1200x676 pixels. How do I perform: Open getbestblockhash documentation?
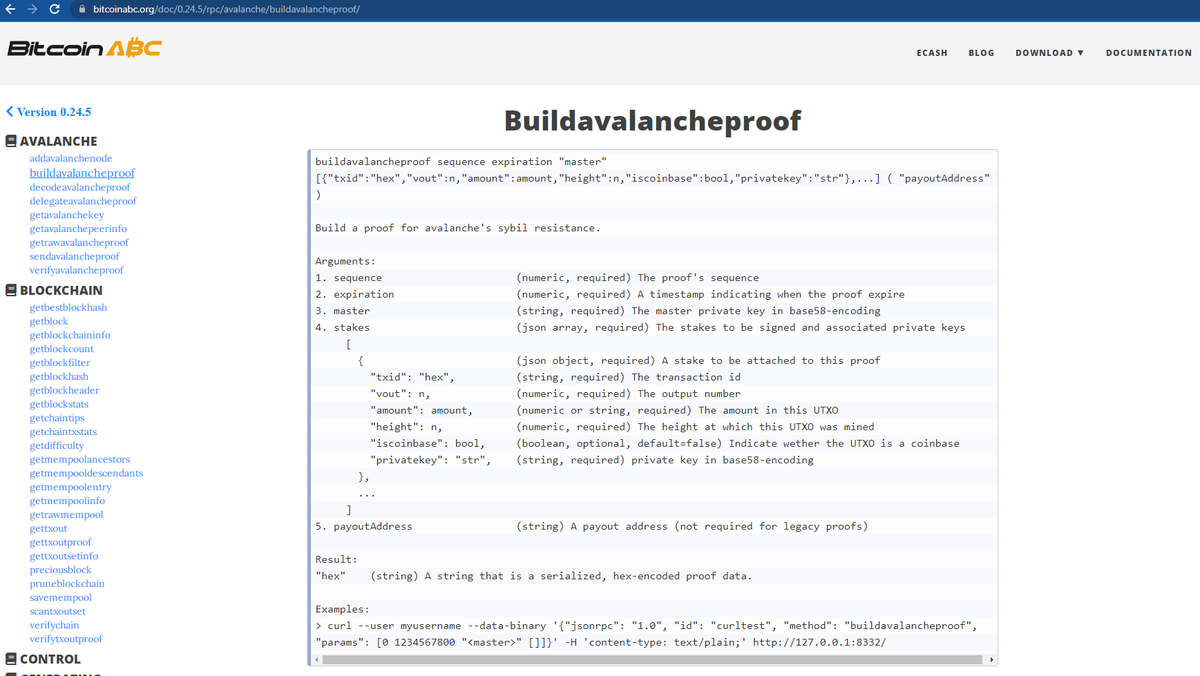(68, 308)
